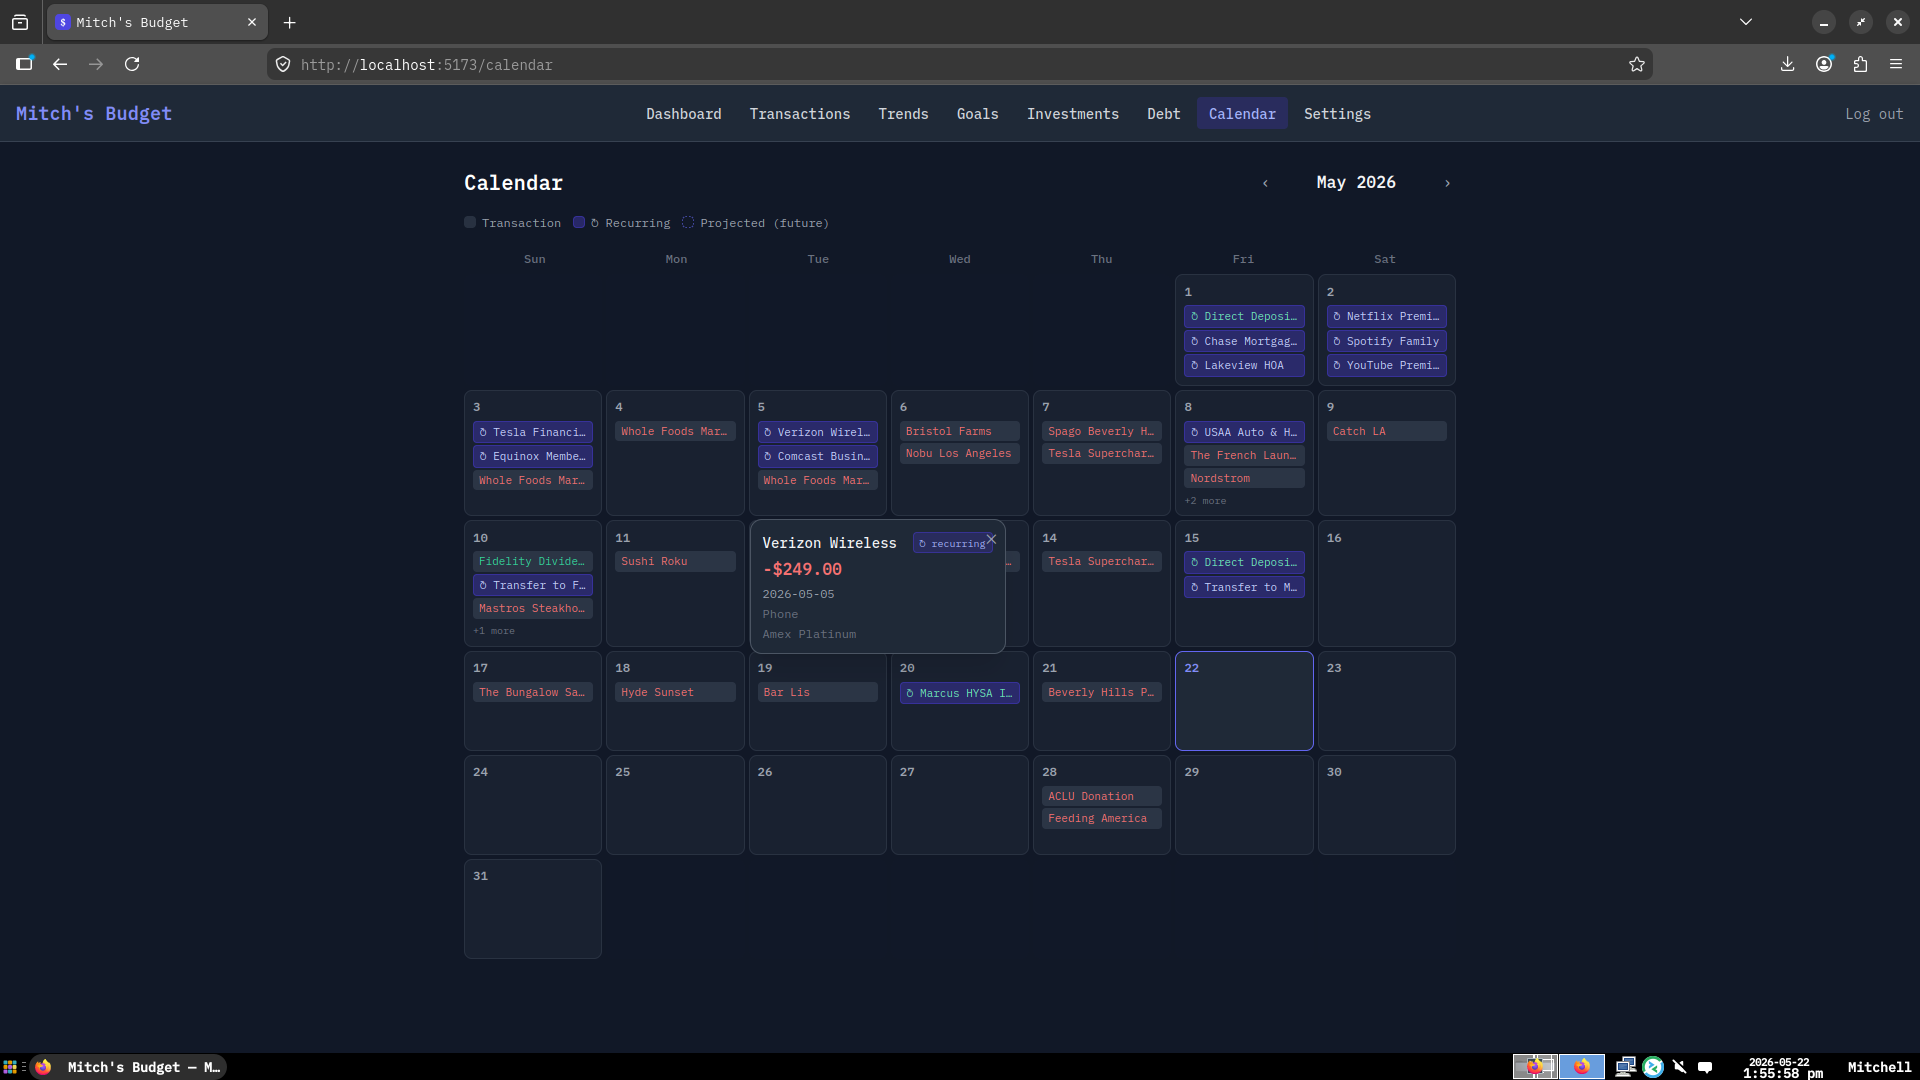Open Catch LA transaction
1920x1080 pixels.
pos(1386,431)
